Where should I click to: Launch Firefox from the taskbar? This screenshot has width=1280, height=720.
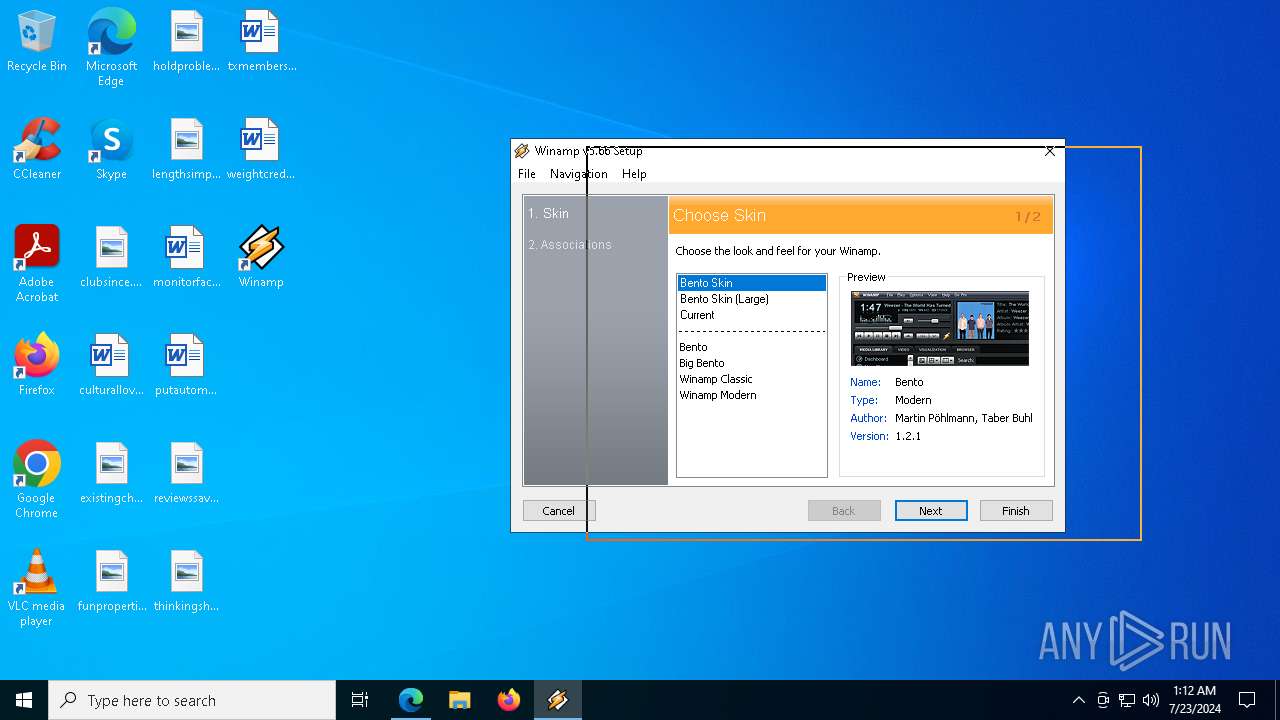(509, 700)
